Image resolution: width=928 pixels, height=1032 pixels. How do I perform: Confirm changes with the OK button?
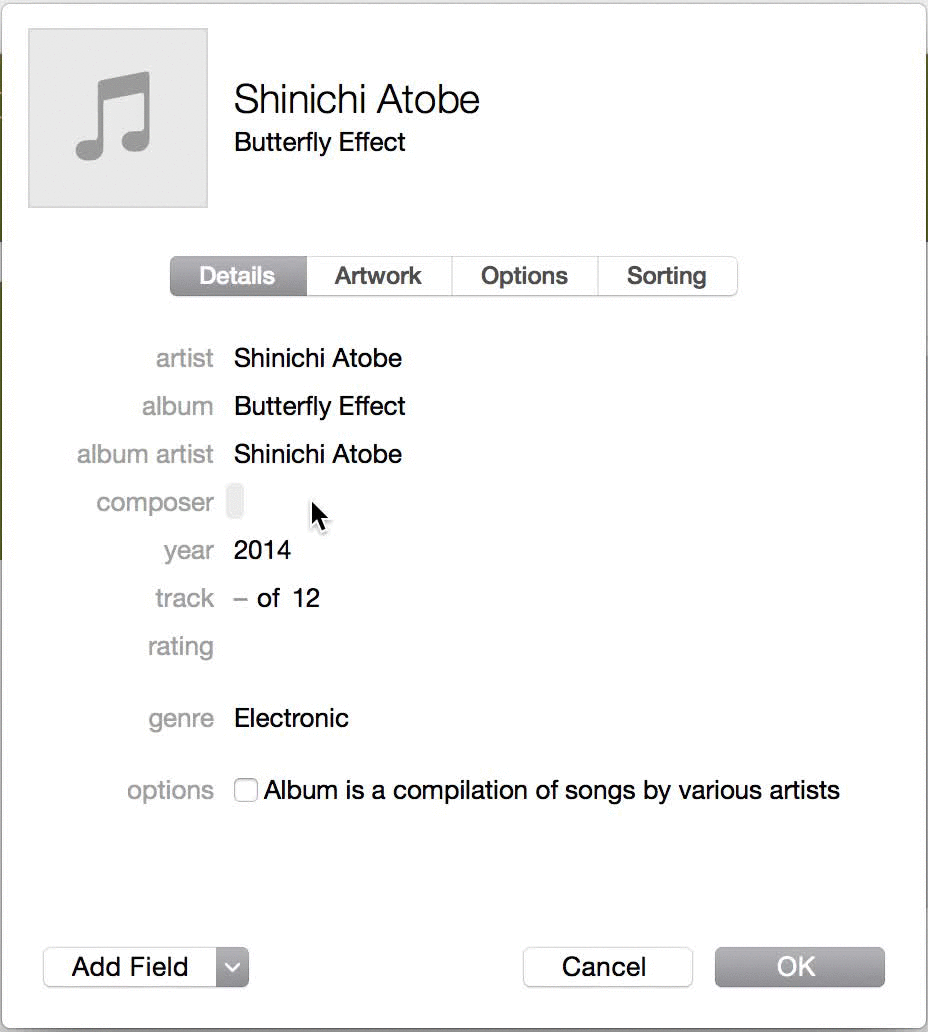tap(800, 967)
